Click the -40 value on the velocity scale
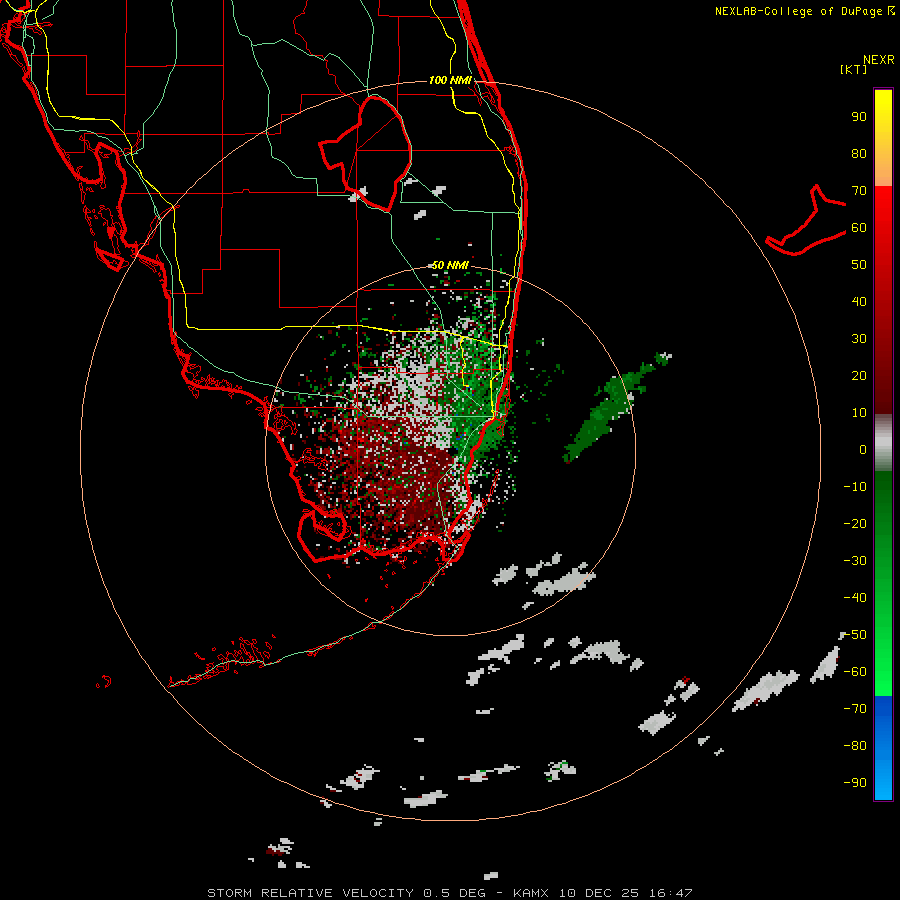900x900 pixels. pyautogui.click(x=855, y=598)
